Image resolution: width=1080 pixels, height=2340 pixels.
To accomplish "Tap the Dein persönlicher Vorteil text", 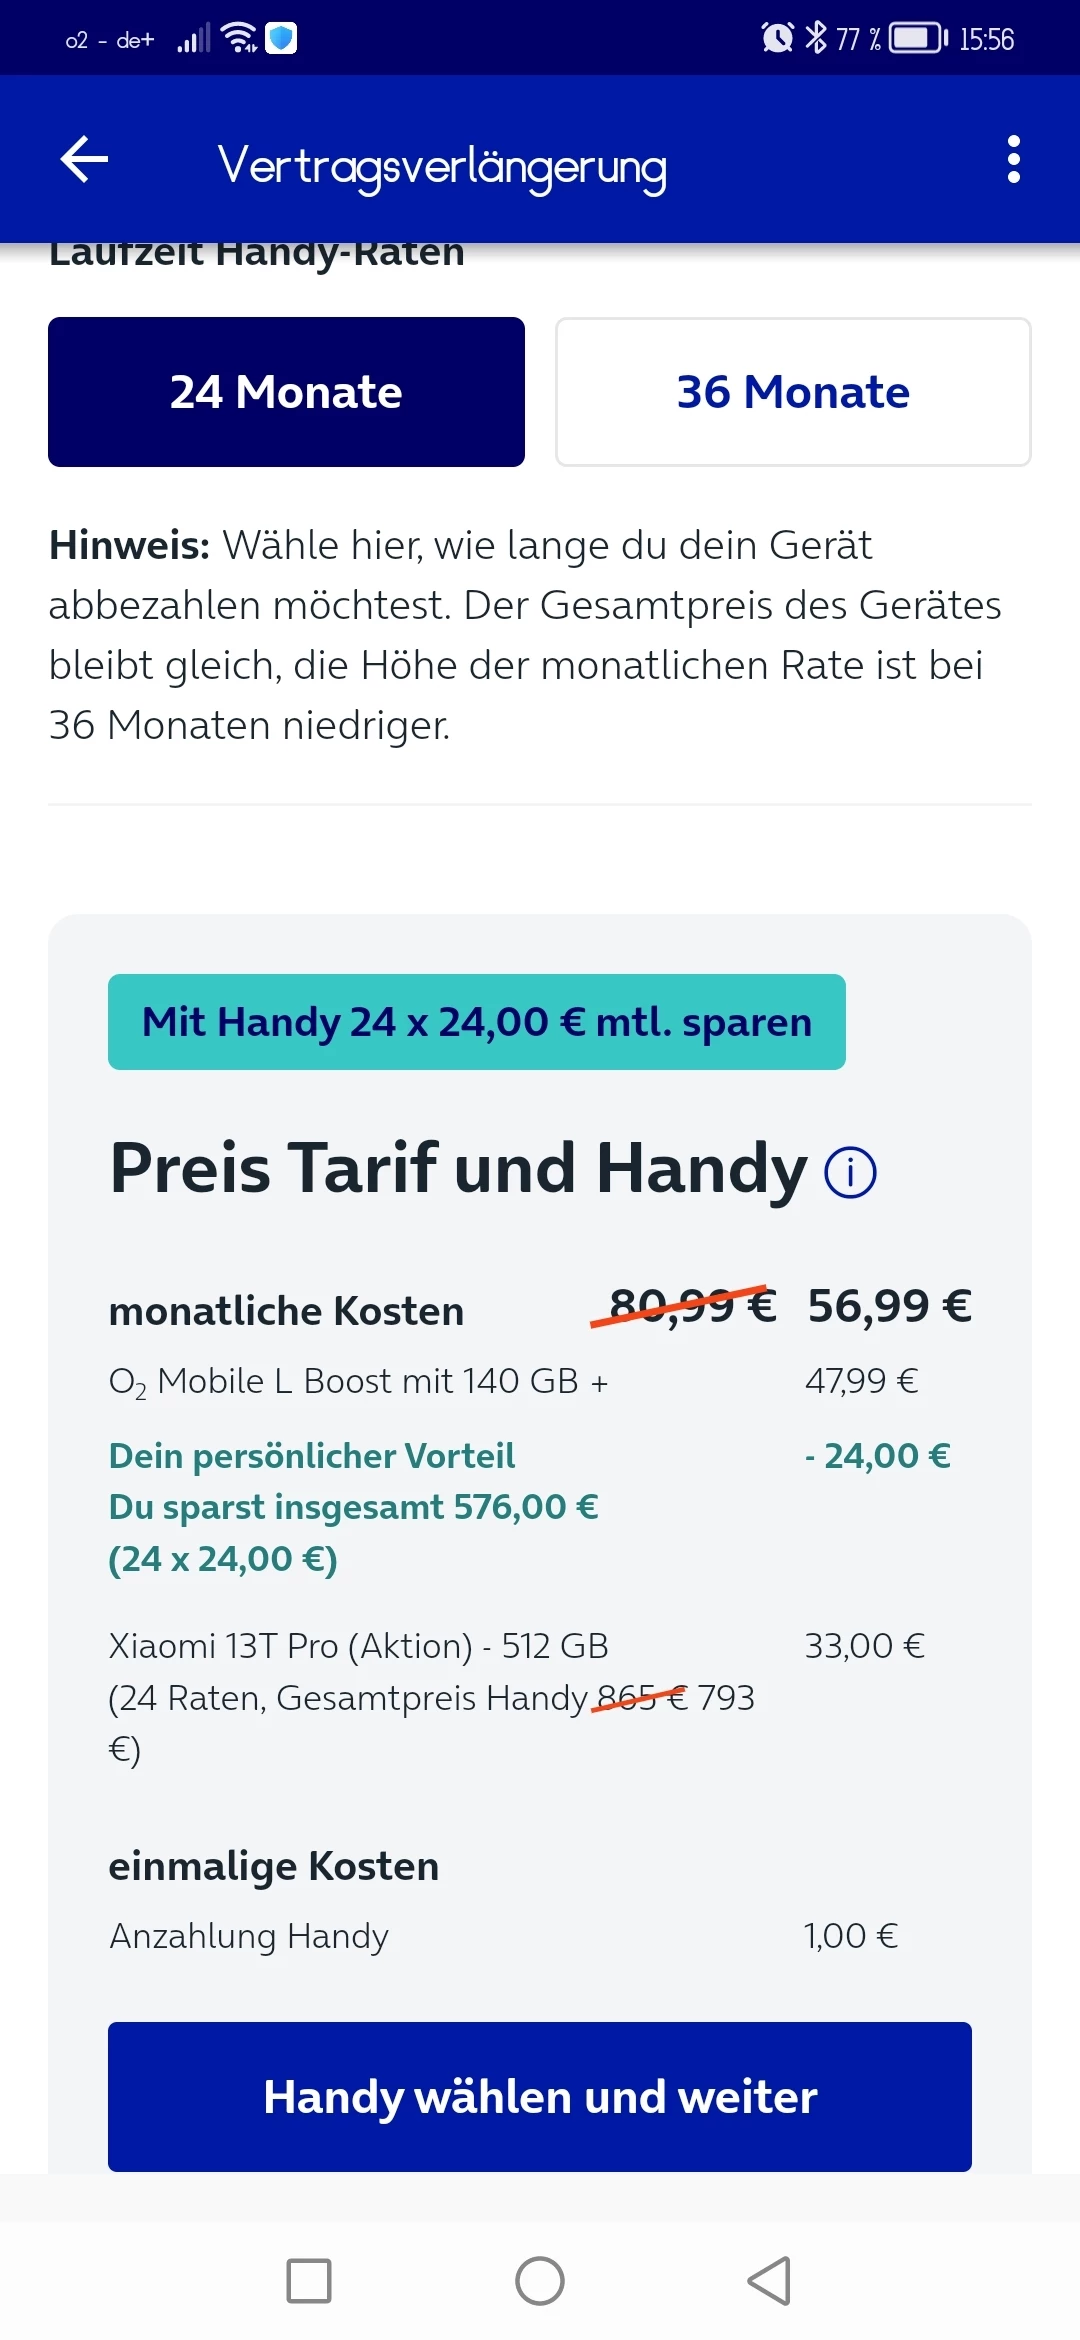I will tap(312, 1456).
